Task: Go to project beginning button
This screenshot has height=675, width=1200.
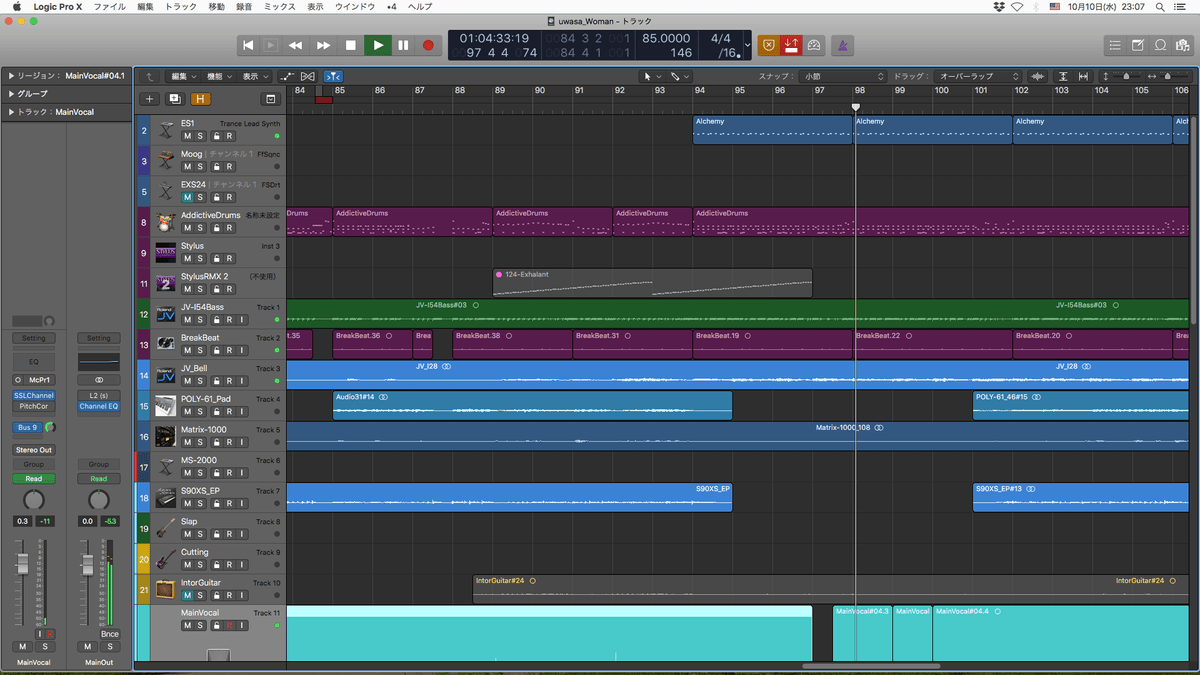Action: 248,45
